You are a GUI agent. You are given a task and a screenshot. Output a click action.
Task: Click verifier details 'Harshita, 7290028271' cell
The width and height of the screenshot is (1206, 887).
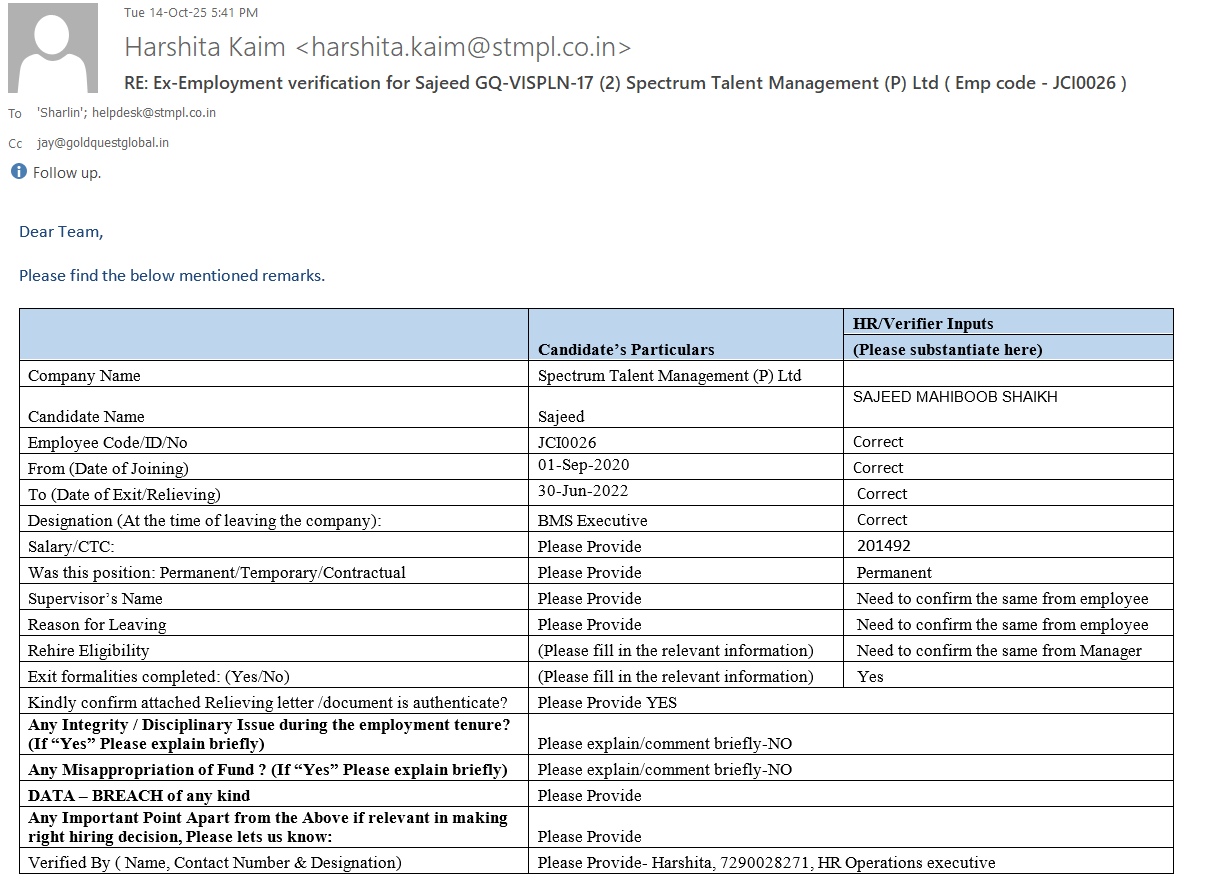tap(767, 863)
